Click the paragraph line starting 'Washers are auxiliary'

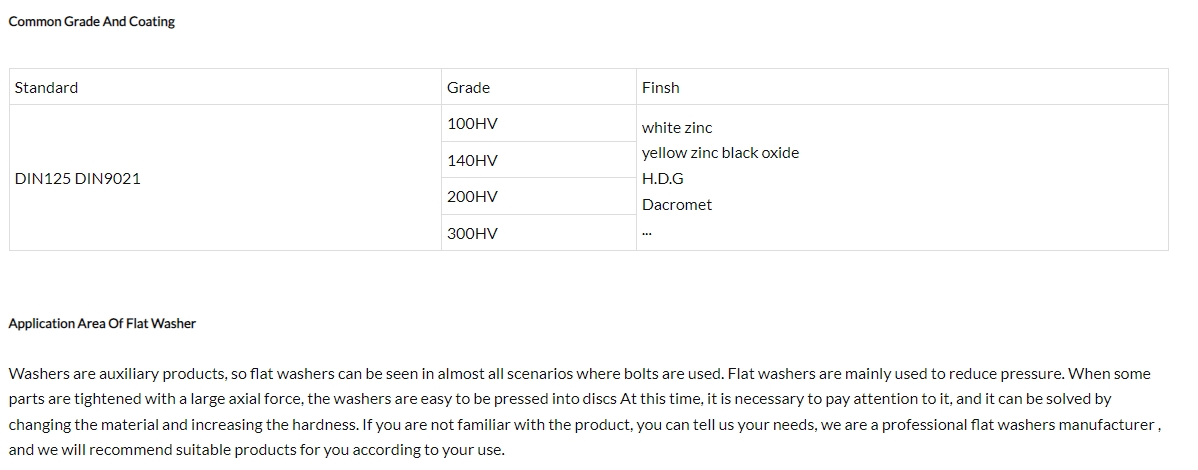point(579,374)
